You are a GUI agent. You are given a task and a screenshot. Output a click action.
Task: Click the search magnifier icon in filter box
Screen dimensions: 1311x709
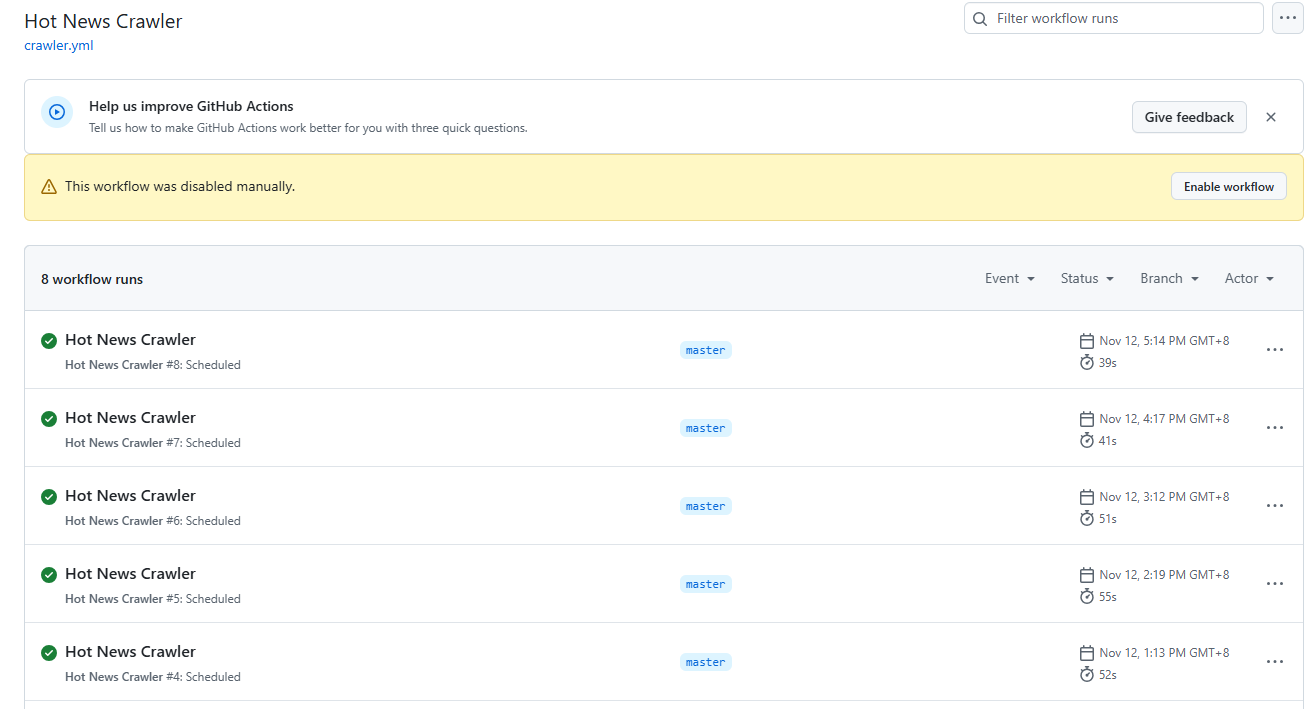coord(980,19)
